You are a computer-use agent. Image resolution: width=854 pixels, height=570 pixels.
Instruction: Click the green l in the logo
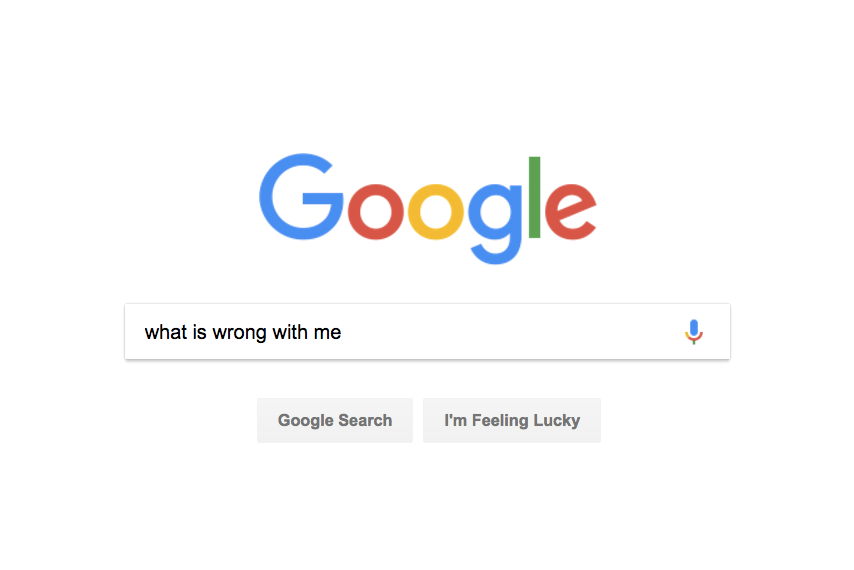[x=534, y=197]
